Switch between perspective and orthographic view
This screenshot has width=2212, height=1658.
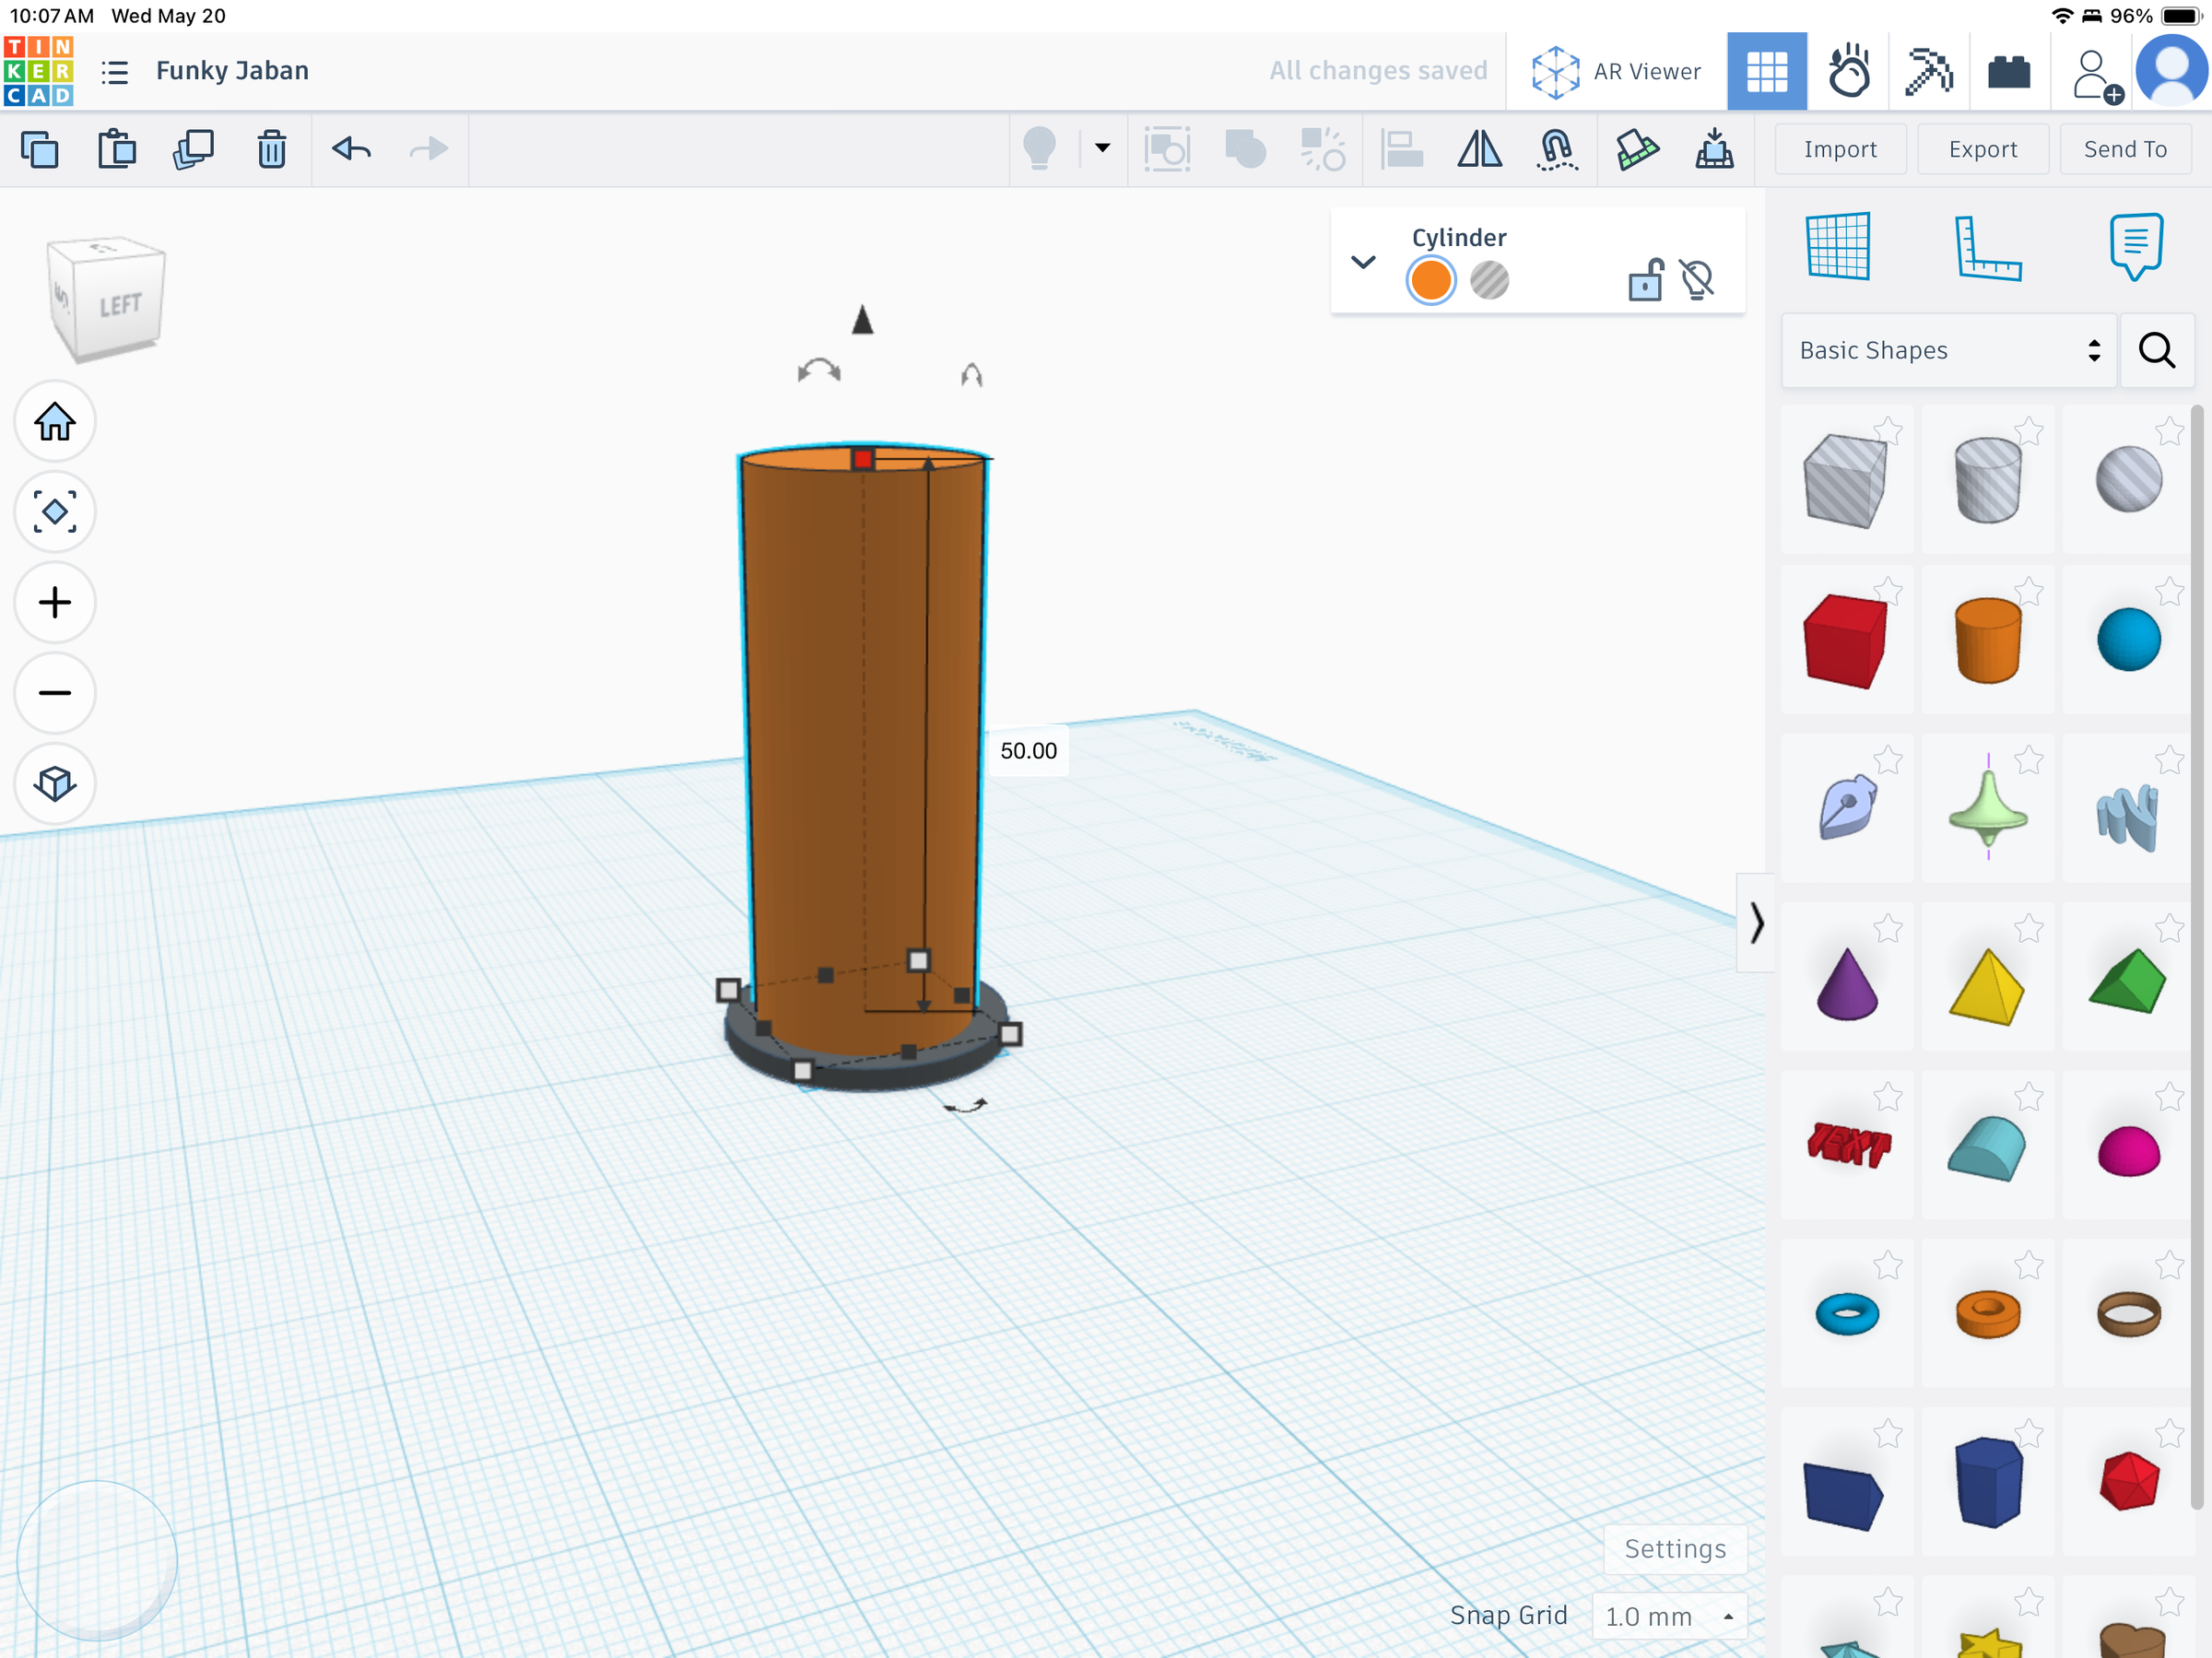click(x=55, y=783)
